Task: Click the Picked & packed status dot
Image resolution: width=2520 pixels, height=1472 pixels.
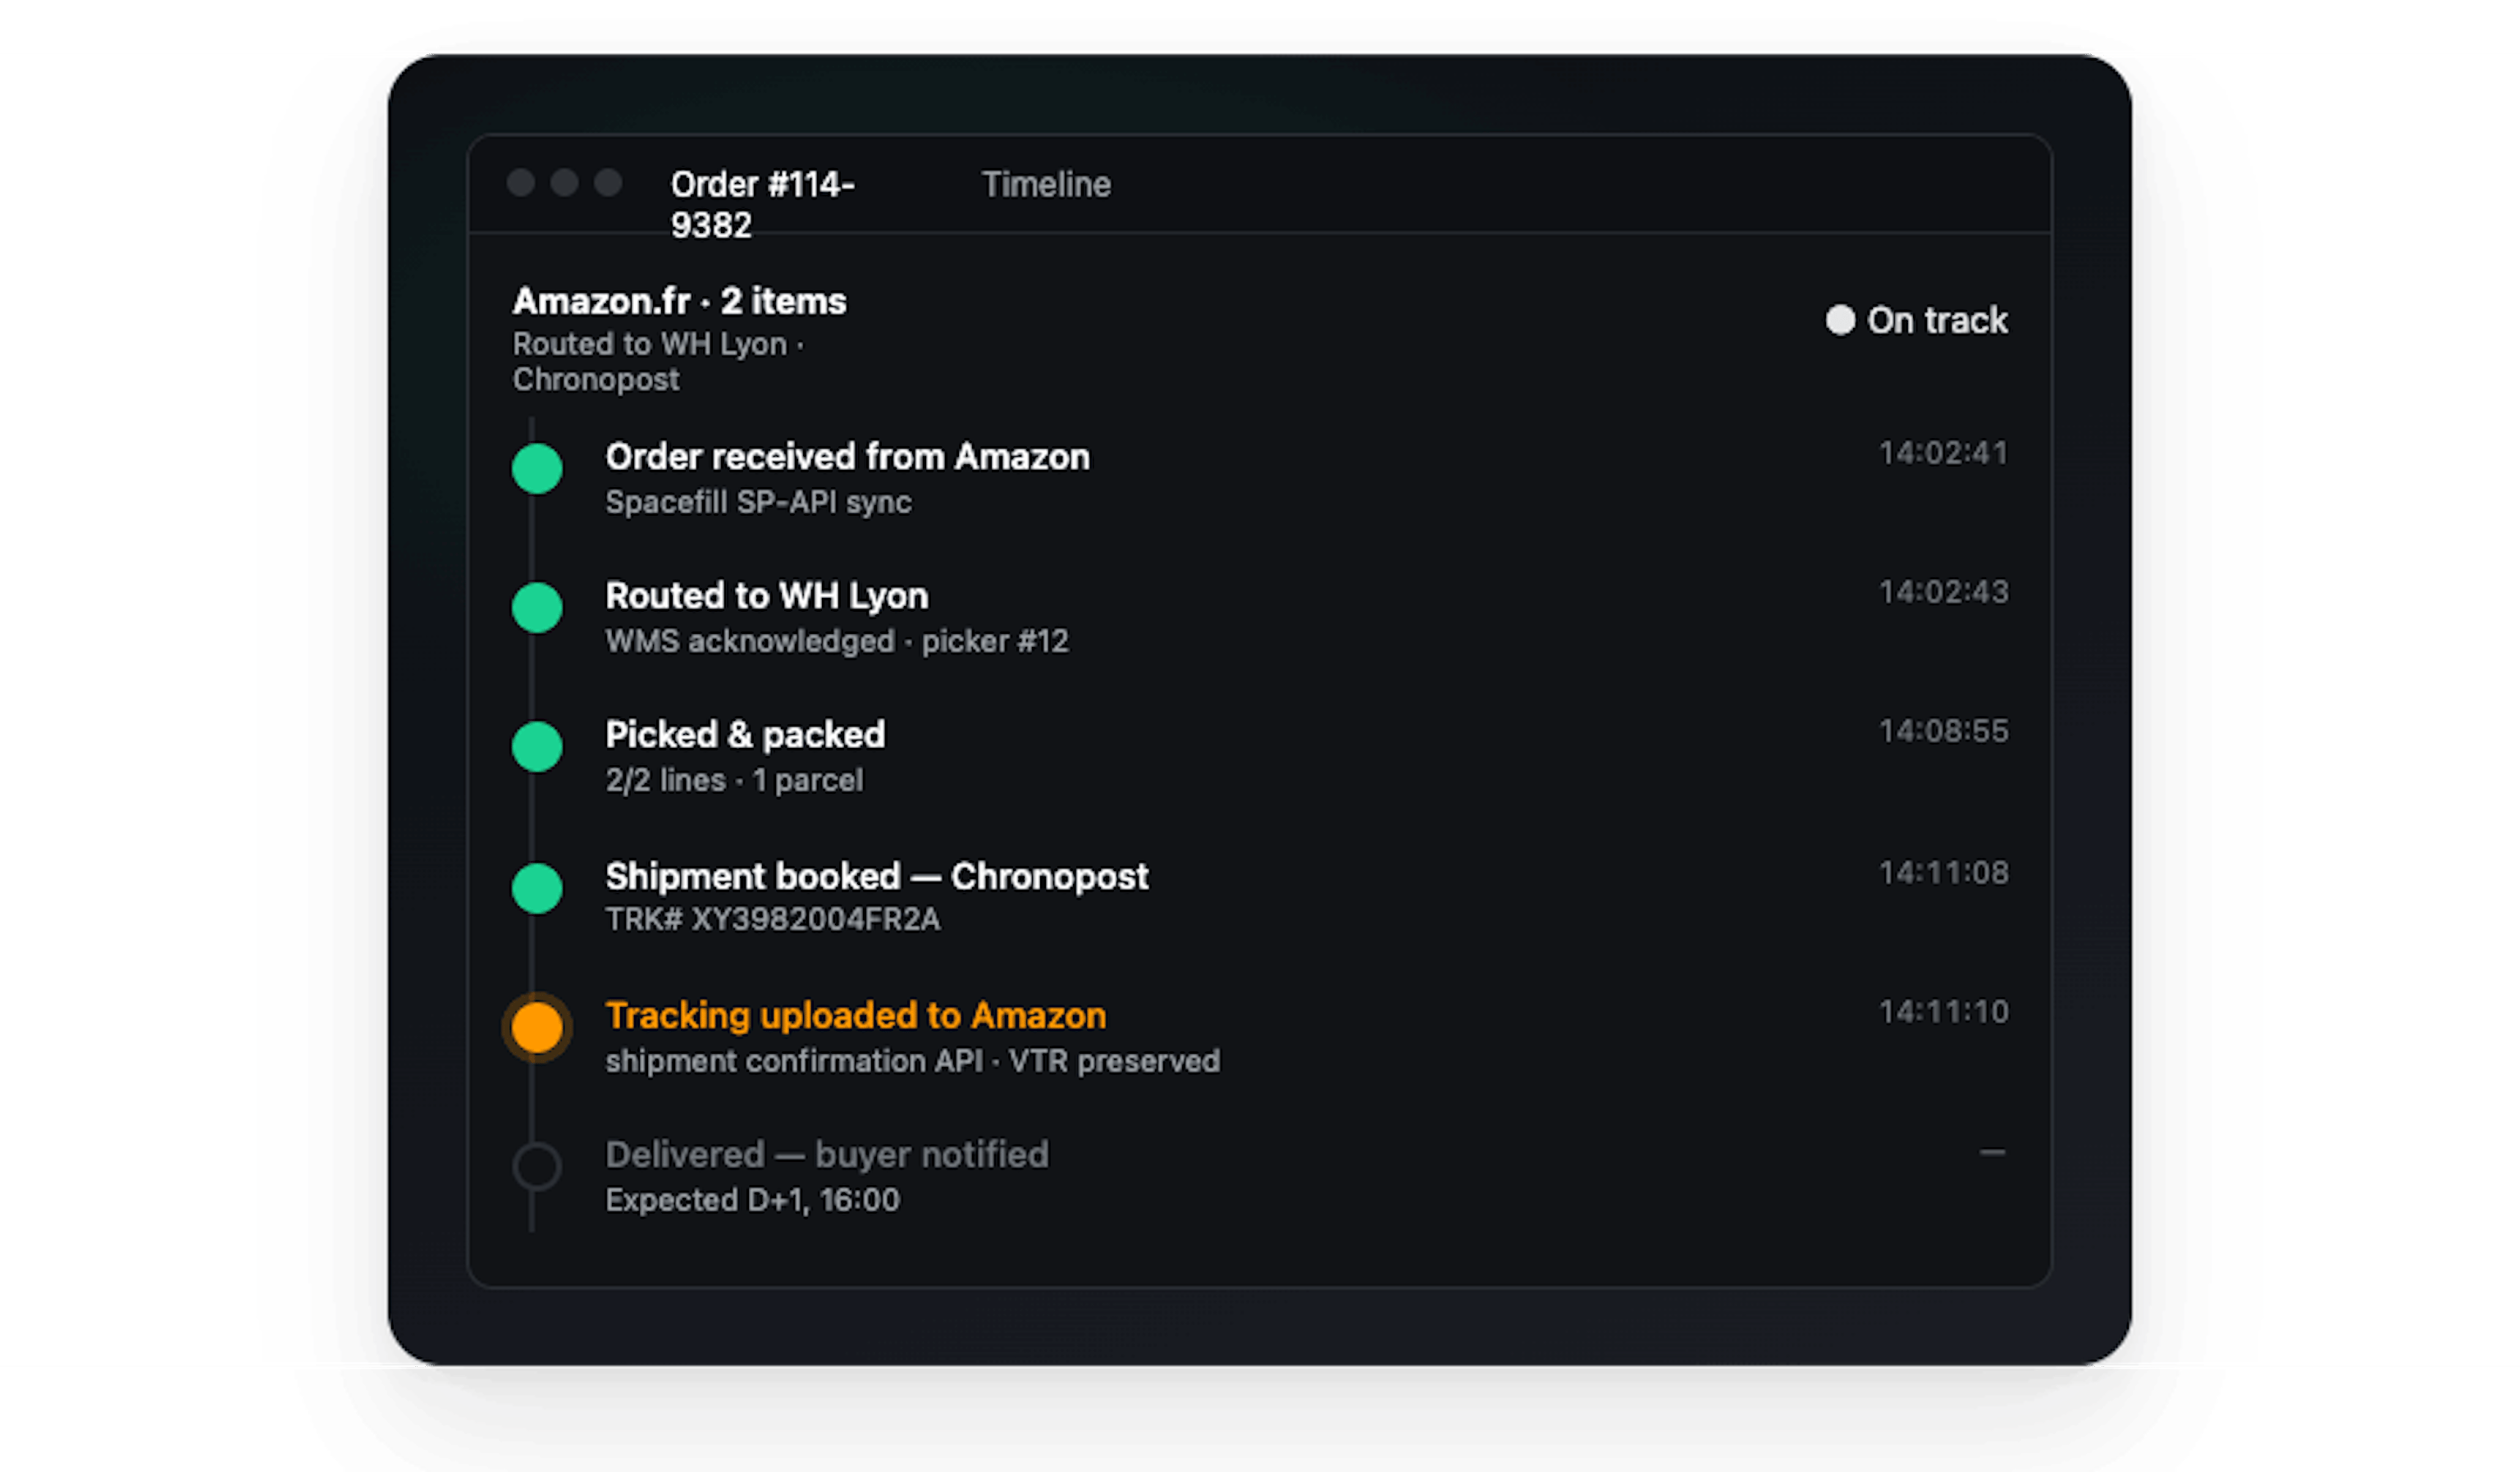Action: click(537, 747)
